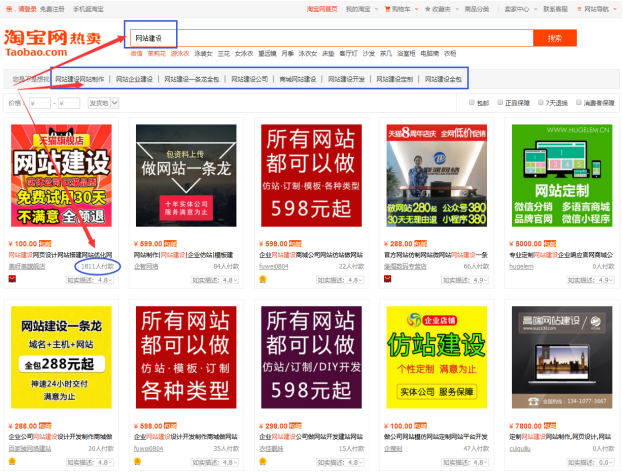Enable the 包邮 free shipping checkbox
This screenshot has width=623, height=472.
472,103
